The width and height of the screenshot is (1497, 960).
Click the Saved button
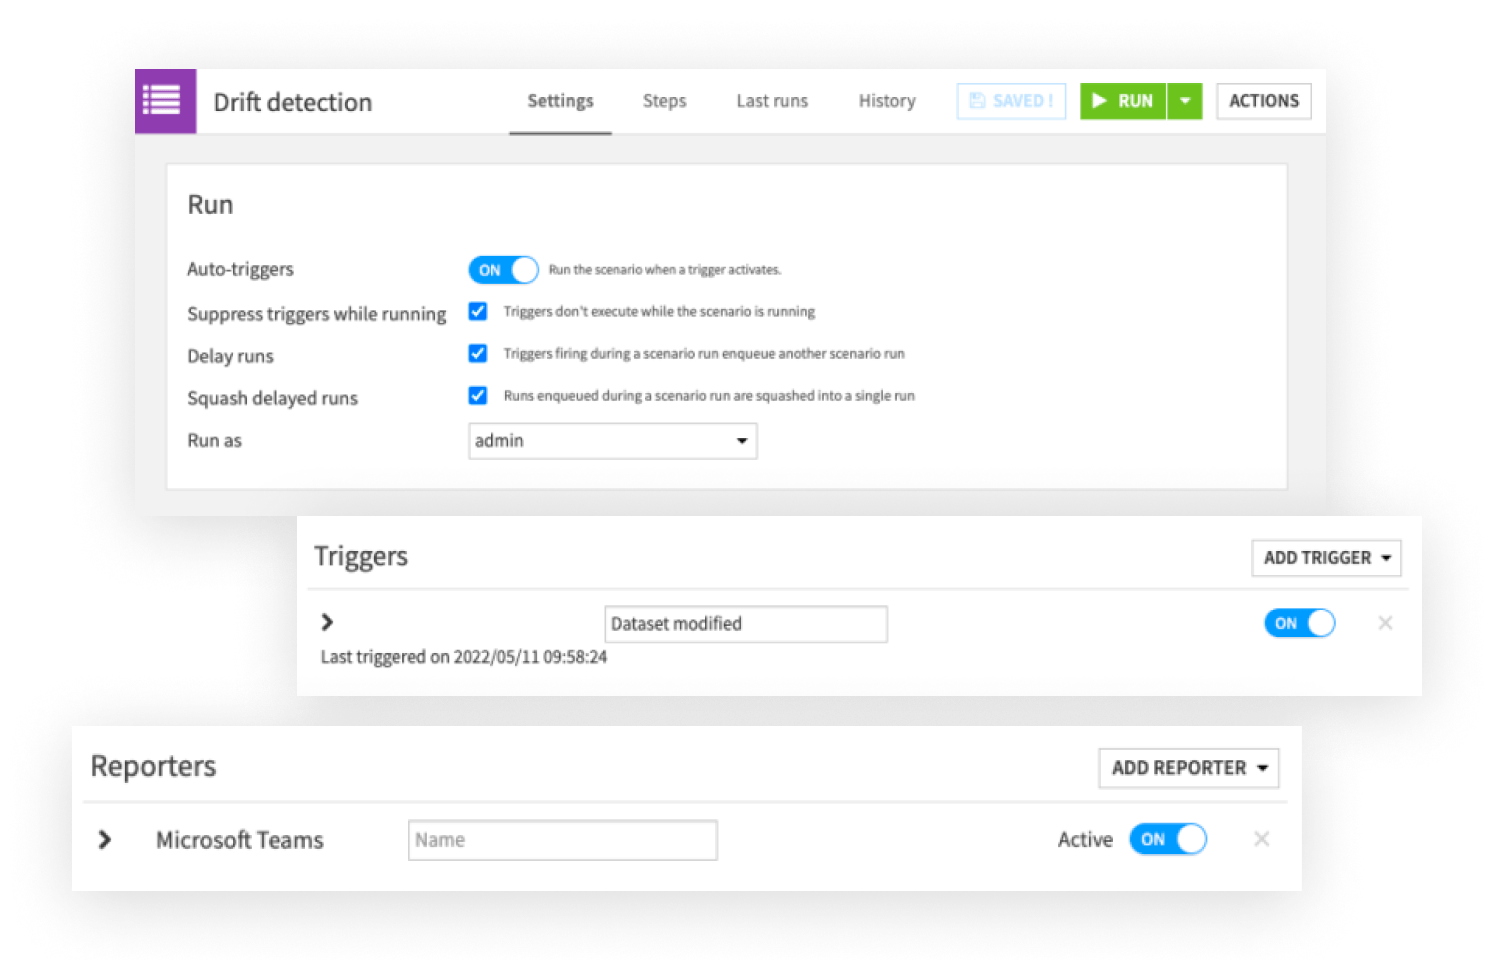[x=1011, y=101]
